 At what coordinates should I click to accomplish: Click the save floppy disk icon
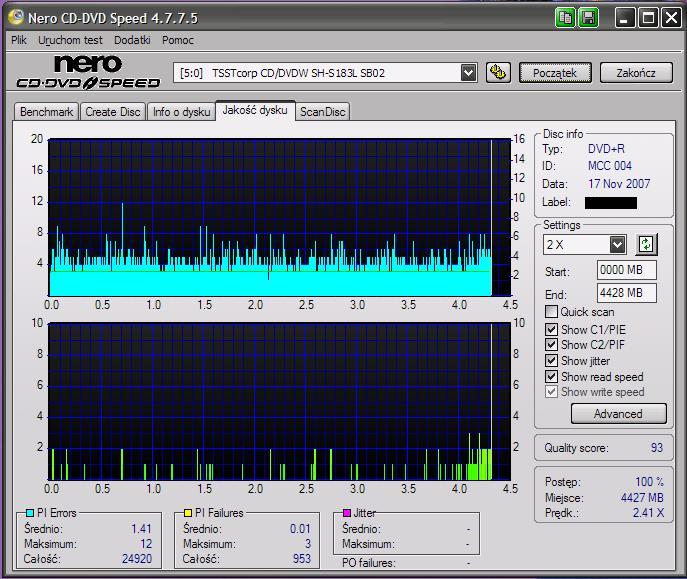point(588,17)
